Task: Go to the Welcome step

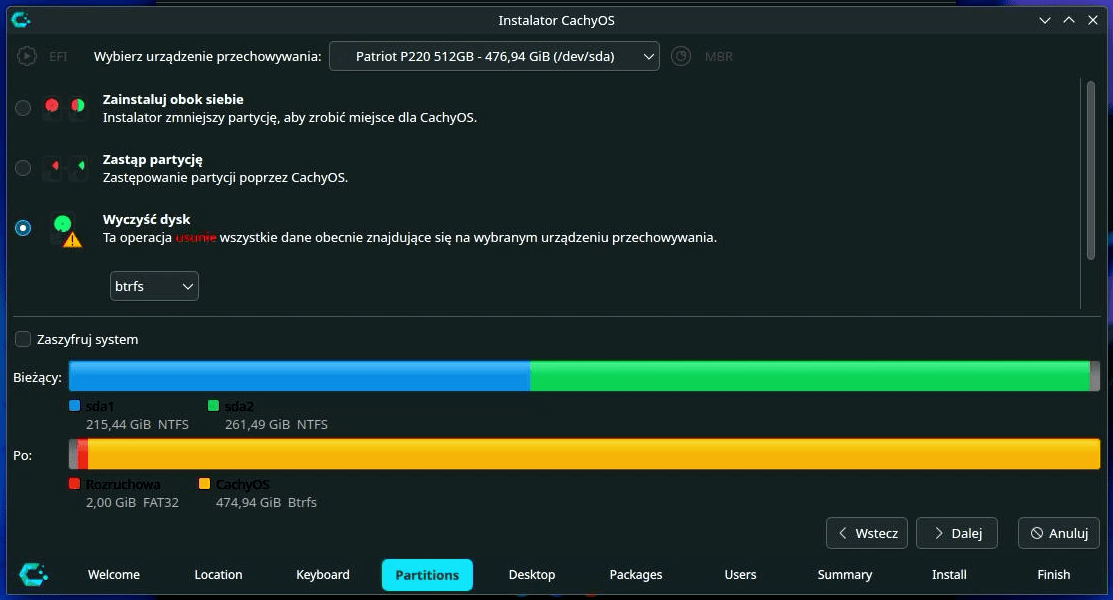Action: coord(114,574)
